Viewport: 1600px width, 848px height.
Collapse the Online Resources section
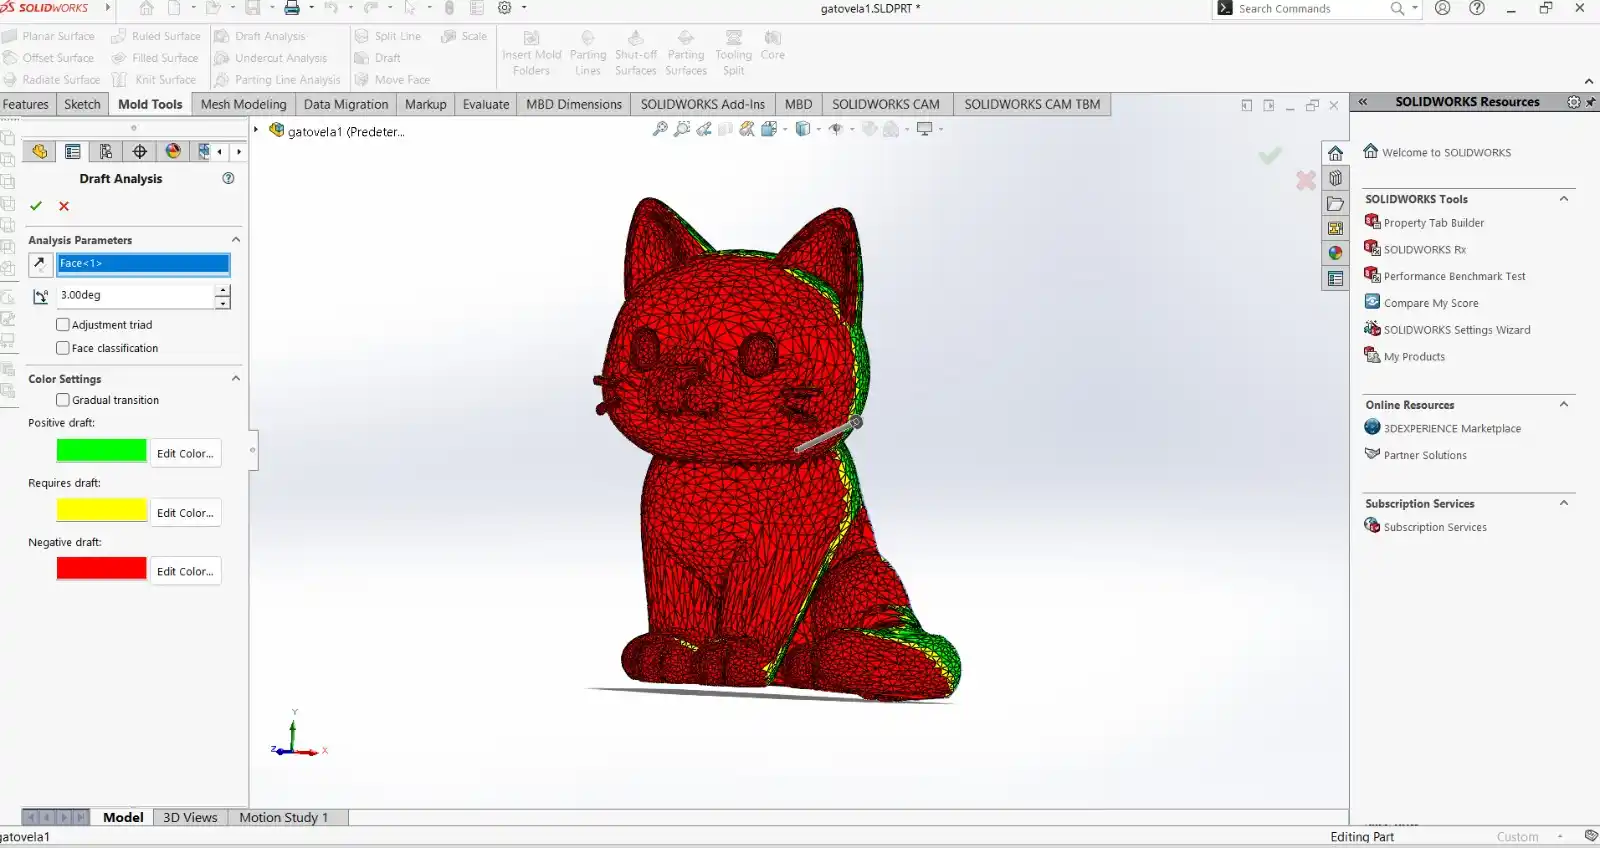[1564, 404]
